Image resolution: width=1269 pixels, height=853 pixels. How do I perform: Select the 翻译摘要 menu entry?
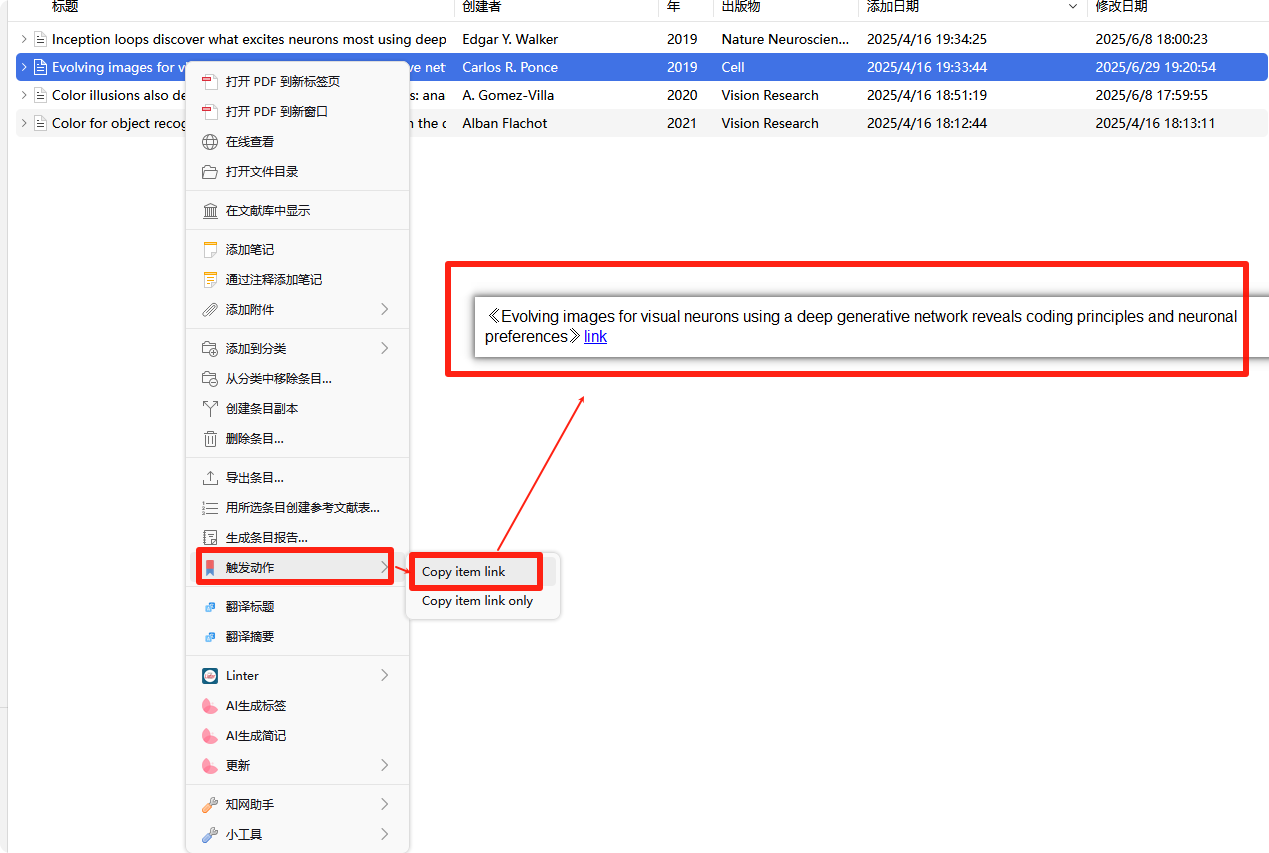click(x=297, y=637)
